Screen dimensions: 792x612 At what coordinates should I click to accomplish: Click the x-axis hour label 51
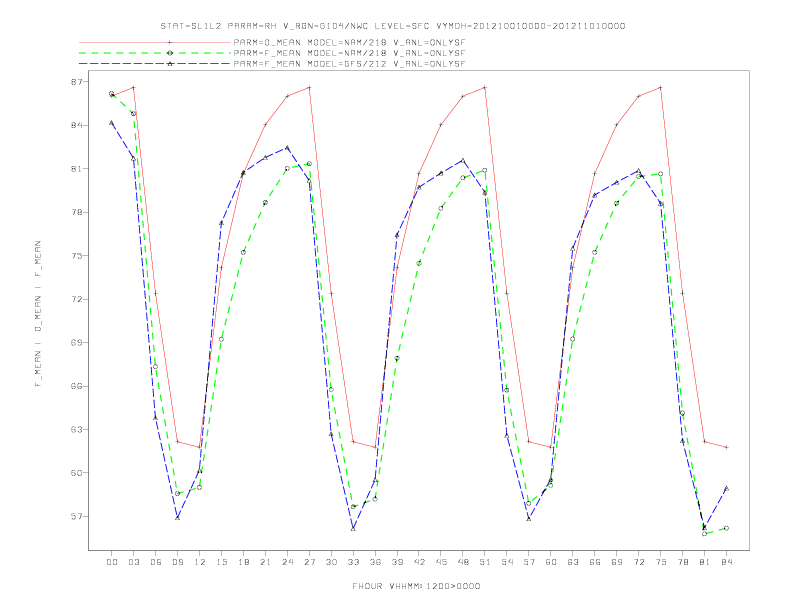pos(485,562)
